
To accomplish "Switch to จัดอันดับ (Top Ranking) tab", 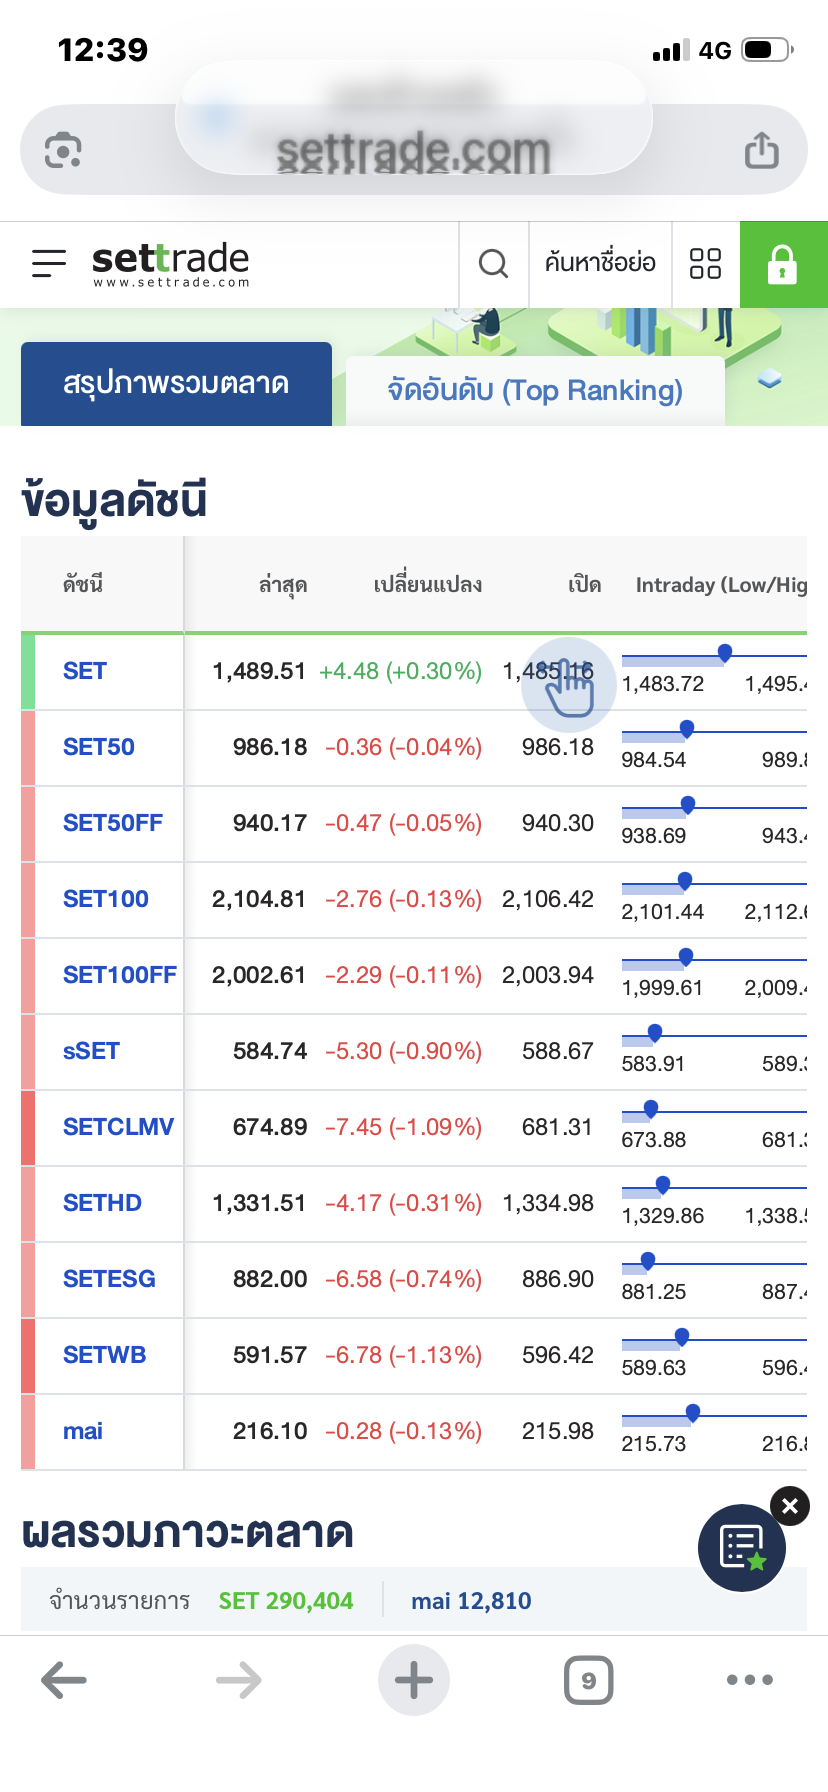I will [x=535, y=390].
